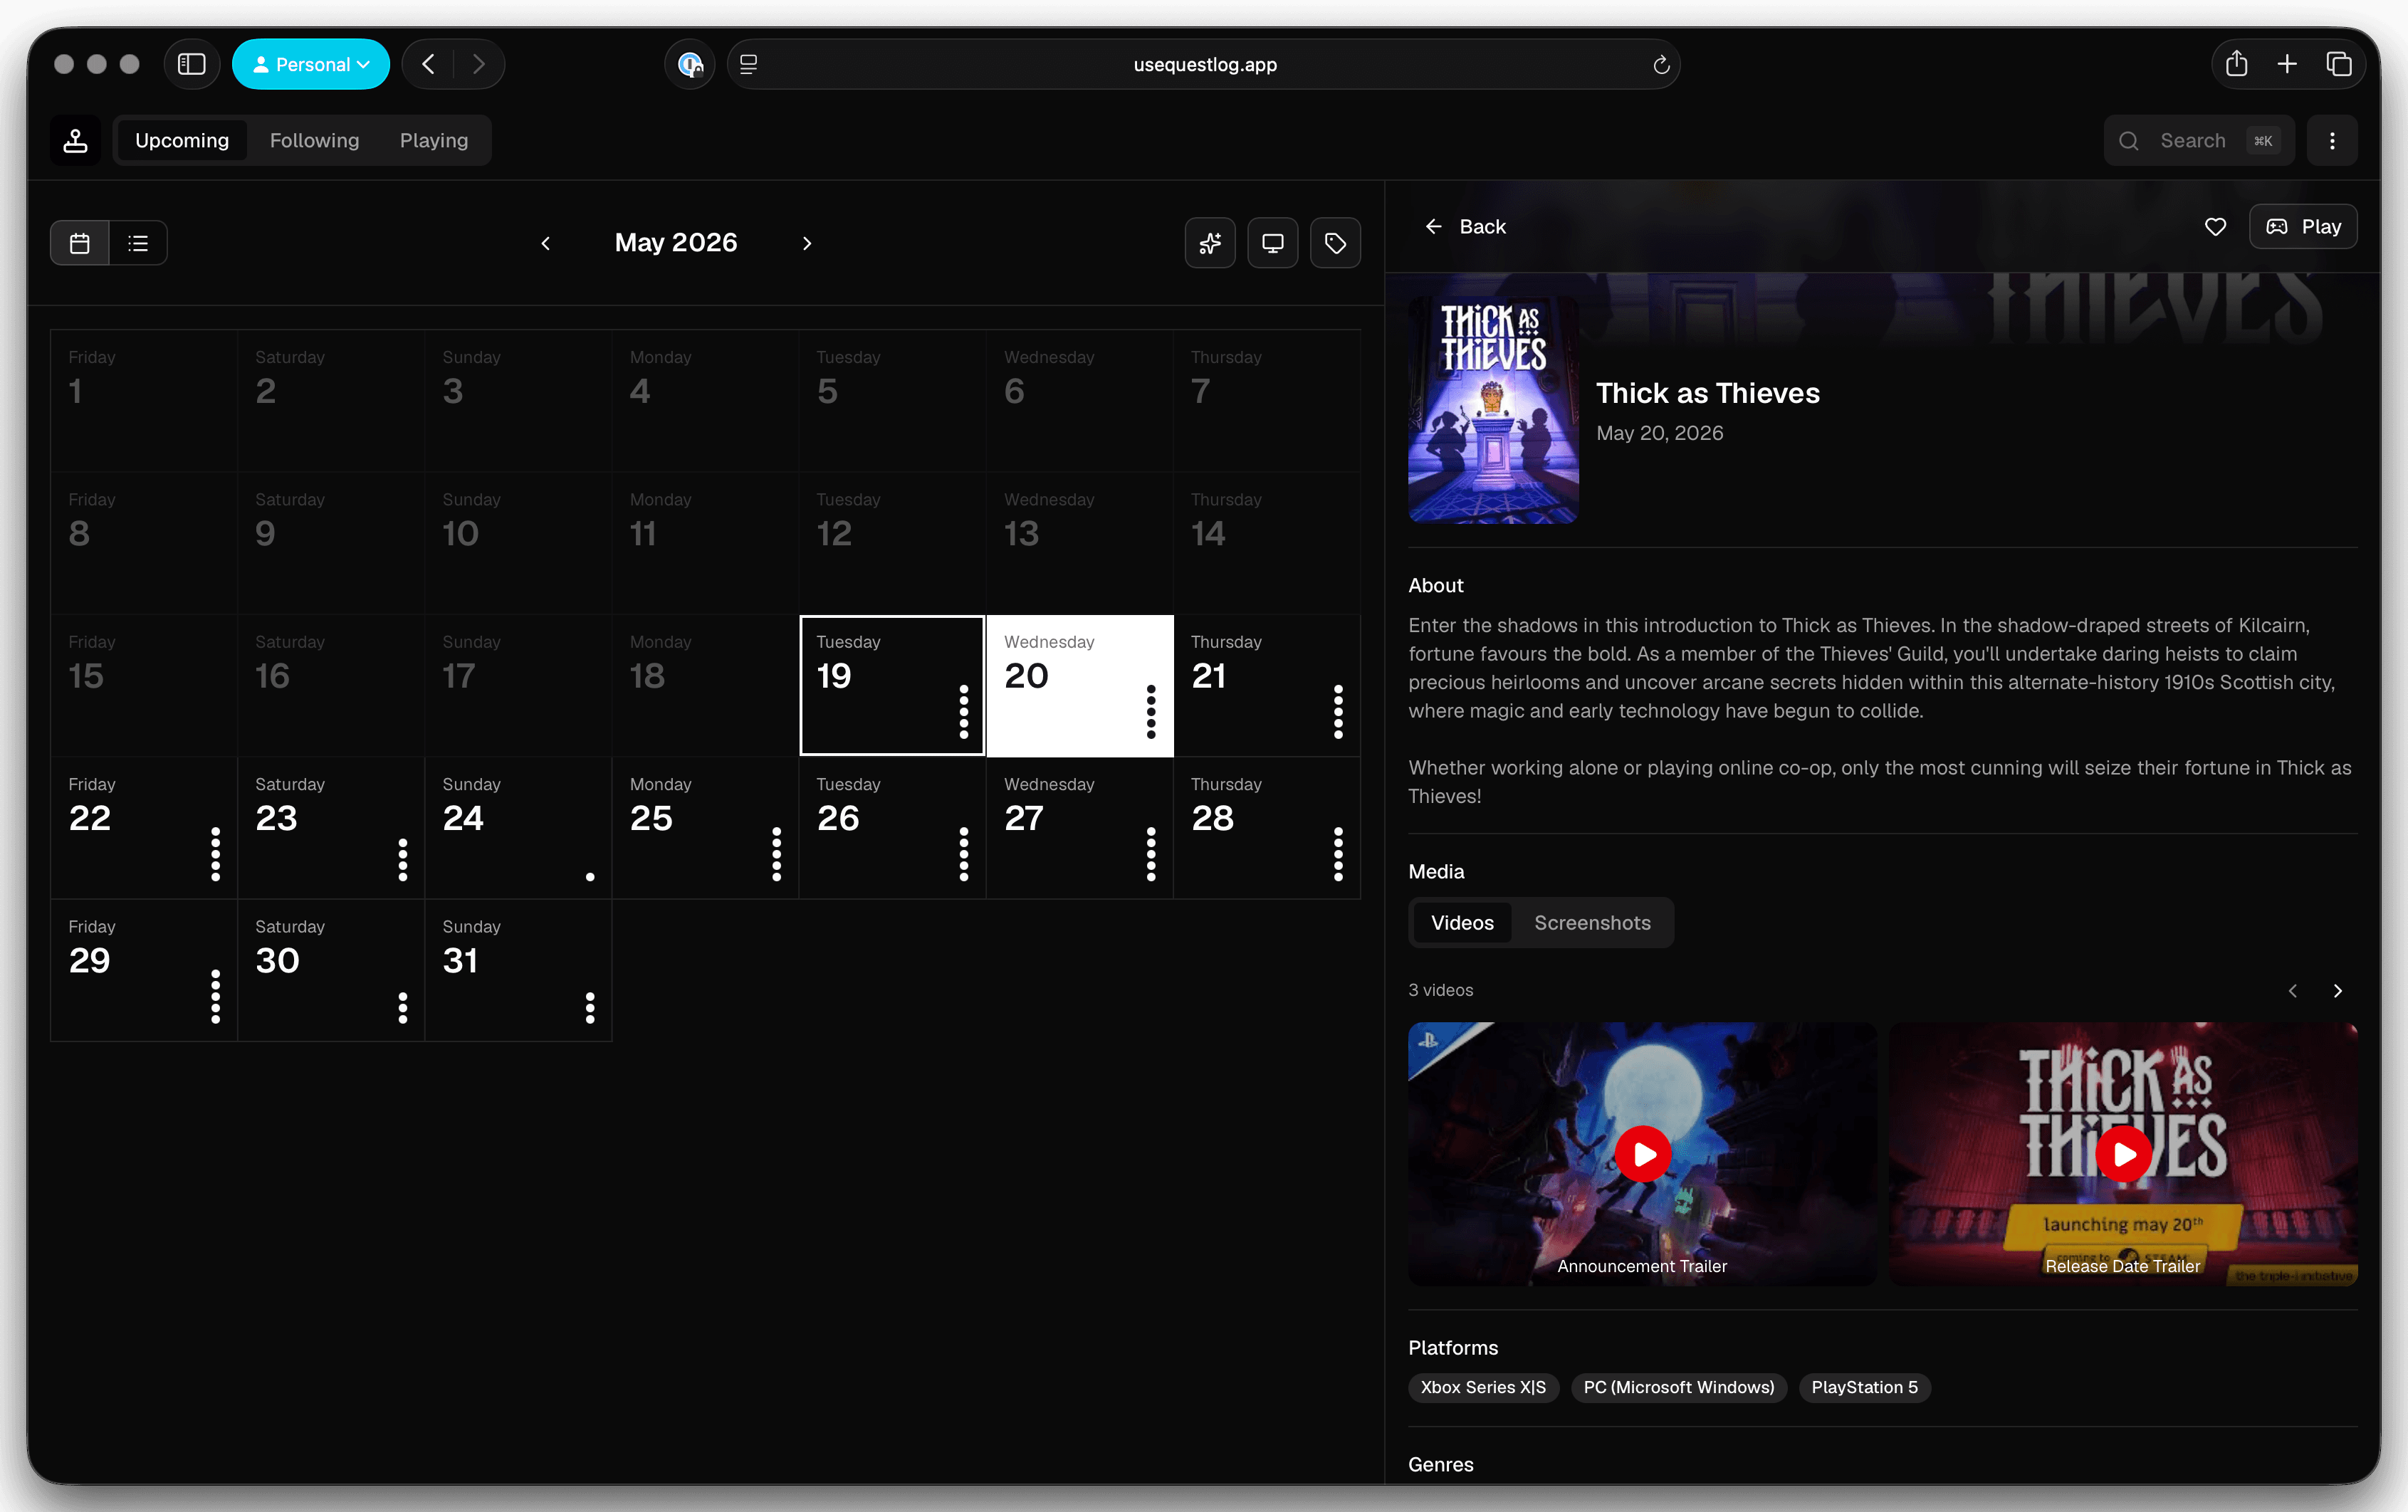Select the calendar view toggle
The image size is (2408, 1512).
tap(80, 243)
